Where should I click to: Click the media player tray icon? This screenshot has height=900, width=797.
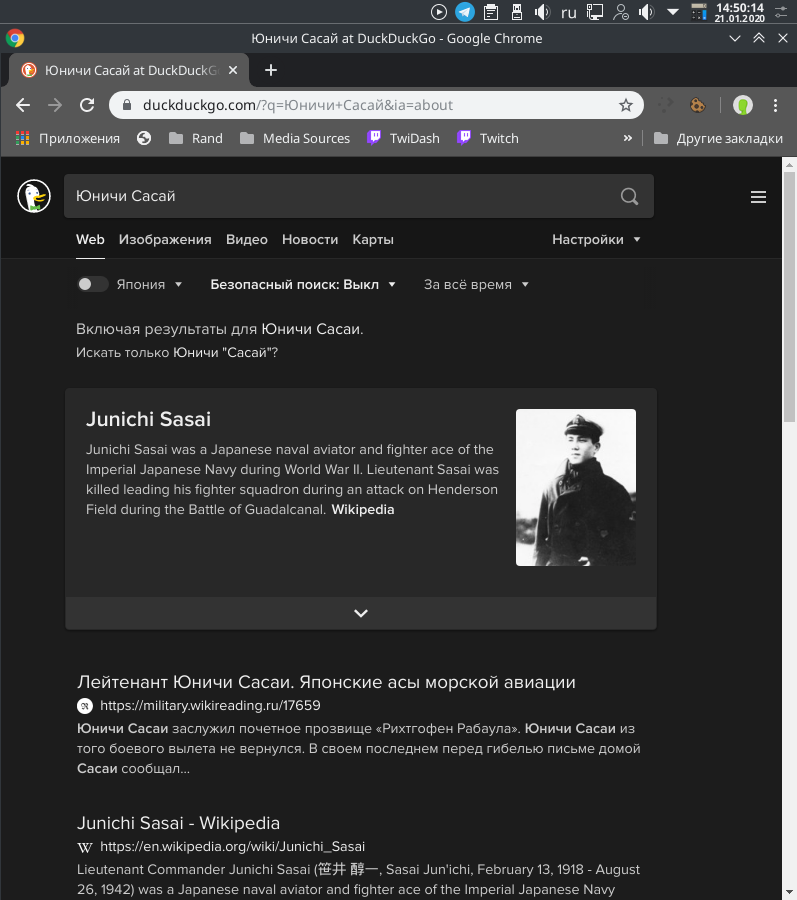click(439, 11)
